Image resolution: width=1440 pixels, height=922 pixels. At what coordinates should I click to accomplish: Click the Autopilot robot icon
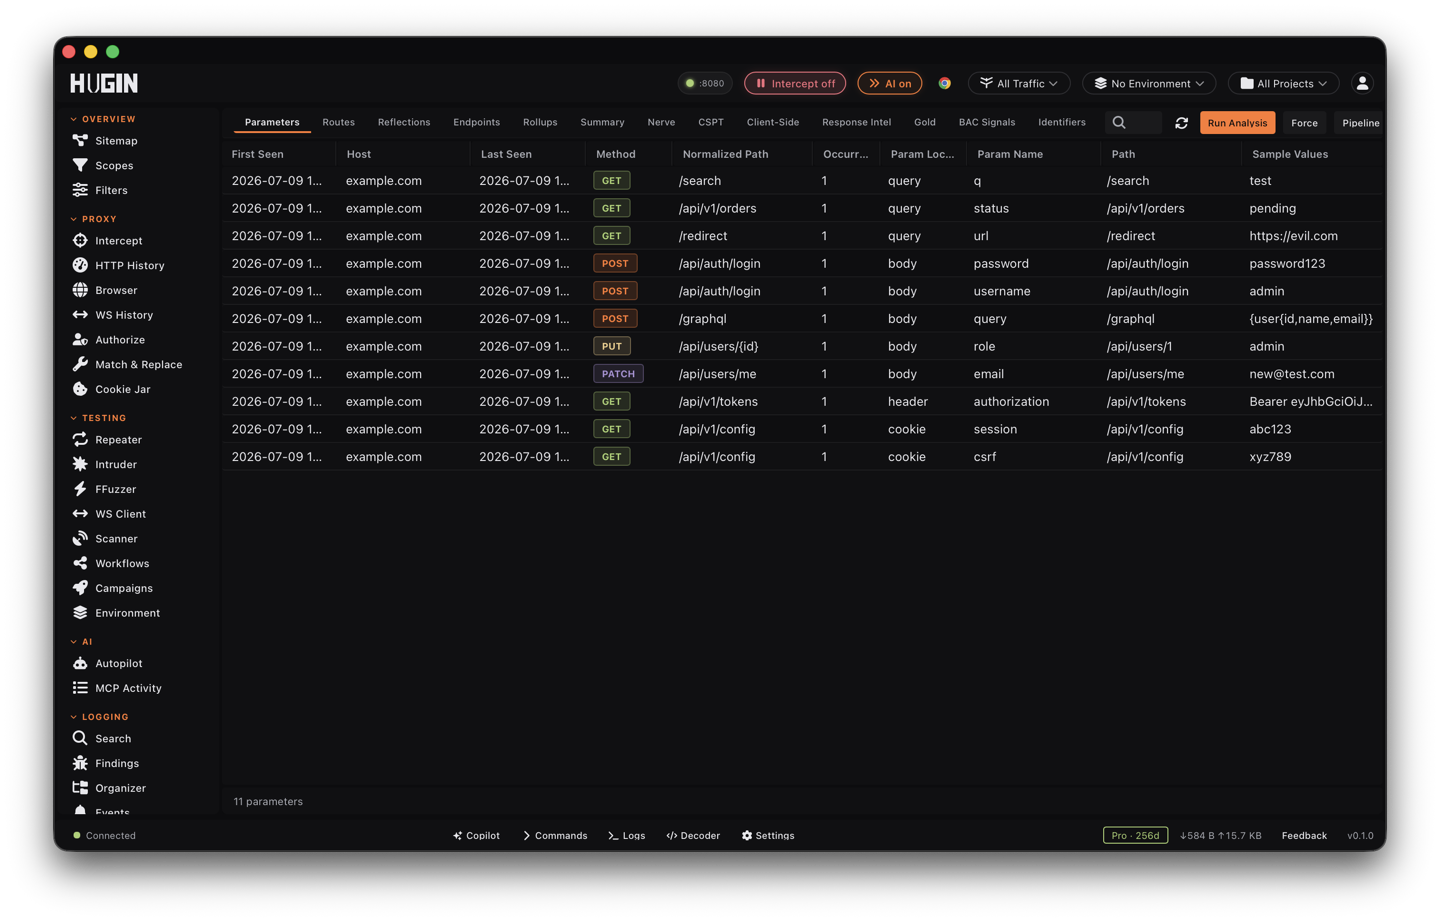click(80, 663)
